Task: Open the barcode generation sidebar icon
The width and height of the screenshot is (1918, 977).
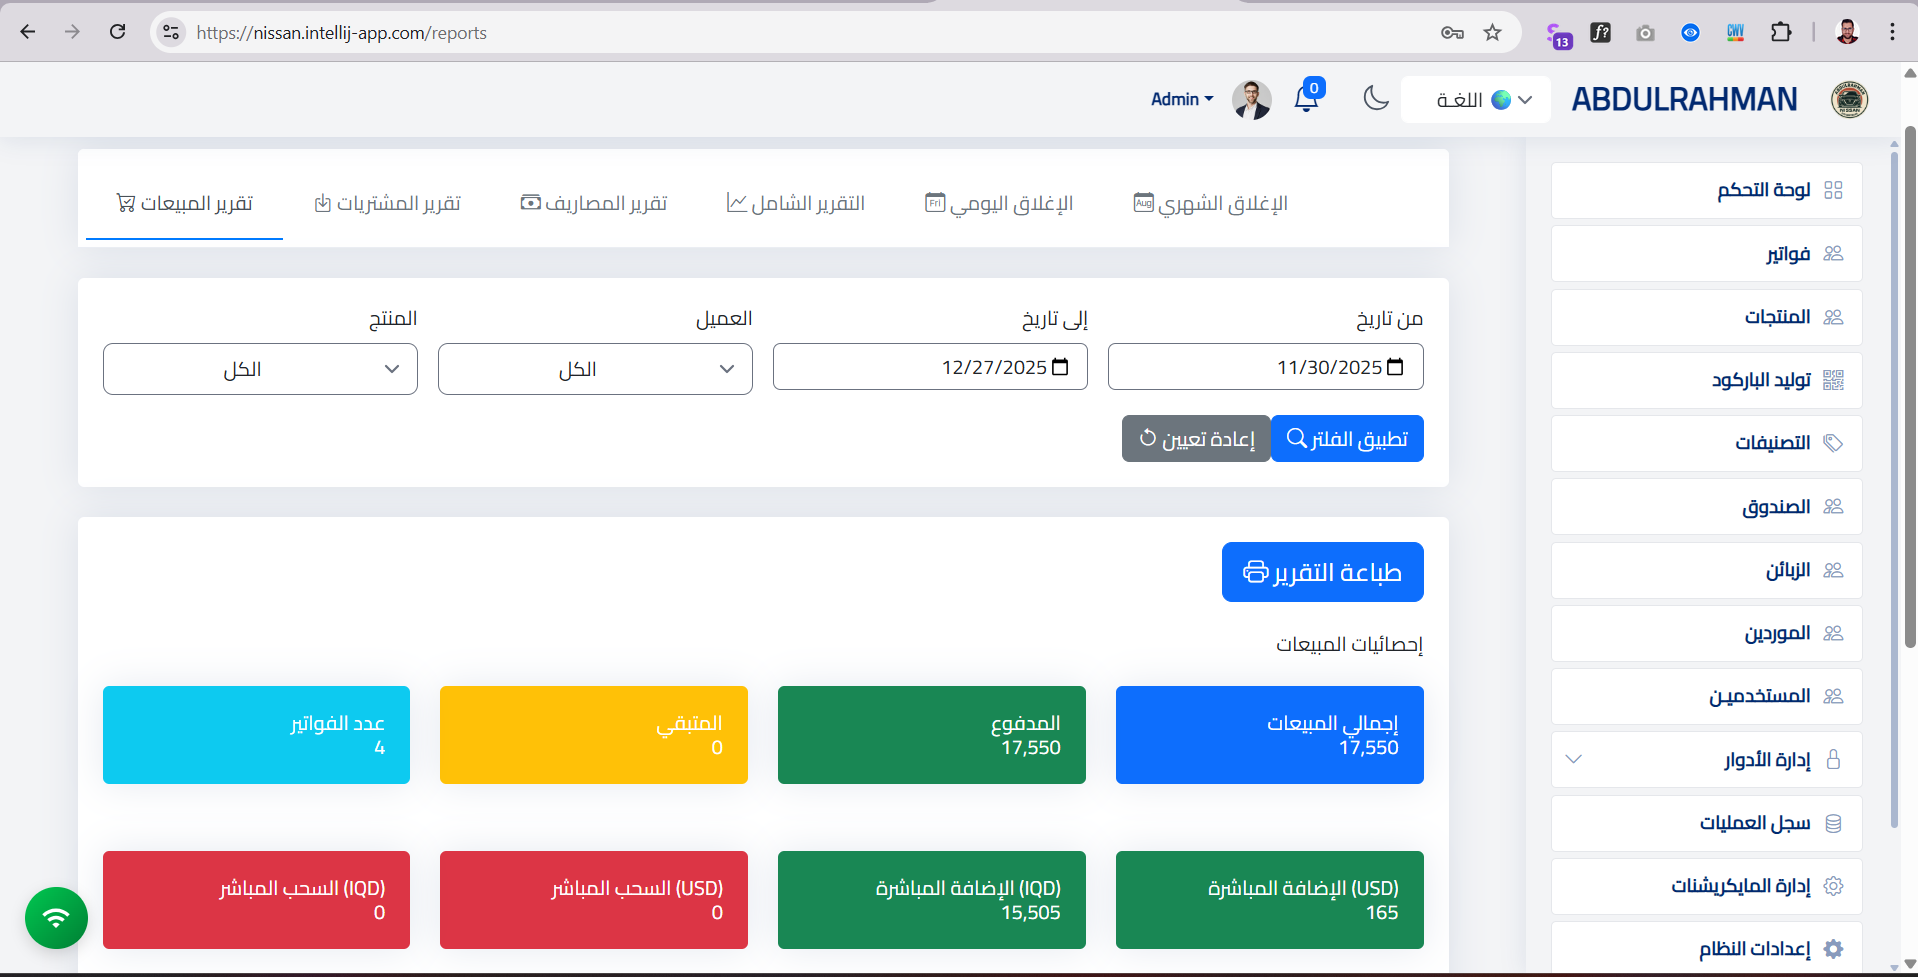Action: point(1834,380)
